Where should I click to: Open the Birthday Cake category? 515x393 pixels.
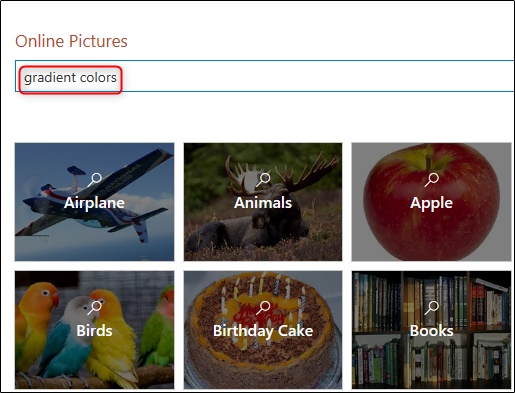point(263,330)
